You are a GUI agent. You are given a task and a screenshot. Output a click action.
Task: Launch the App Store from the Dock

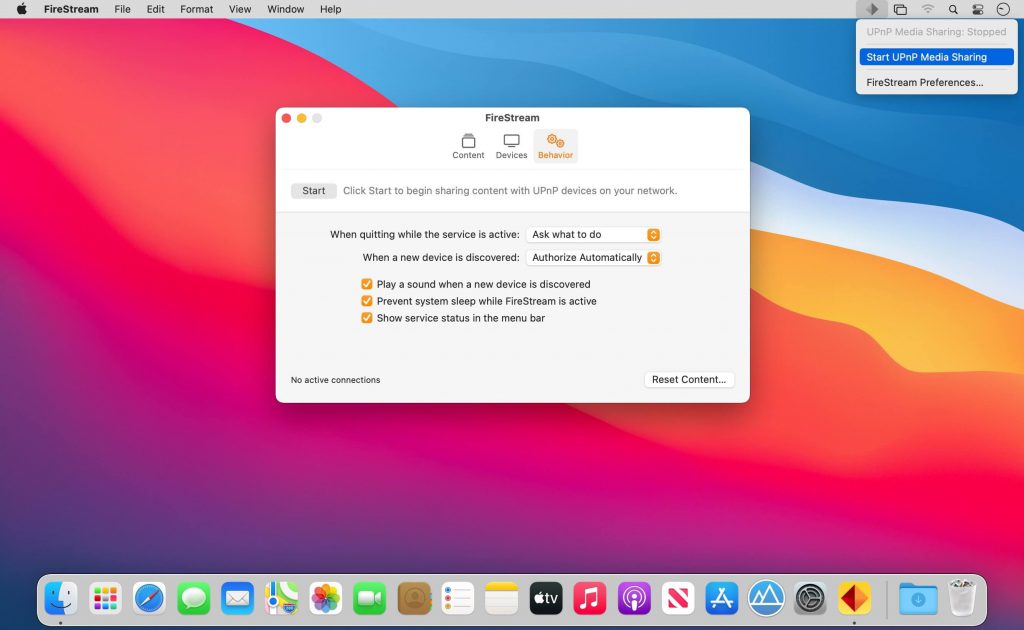(721, 597)
